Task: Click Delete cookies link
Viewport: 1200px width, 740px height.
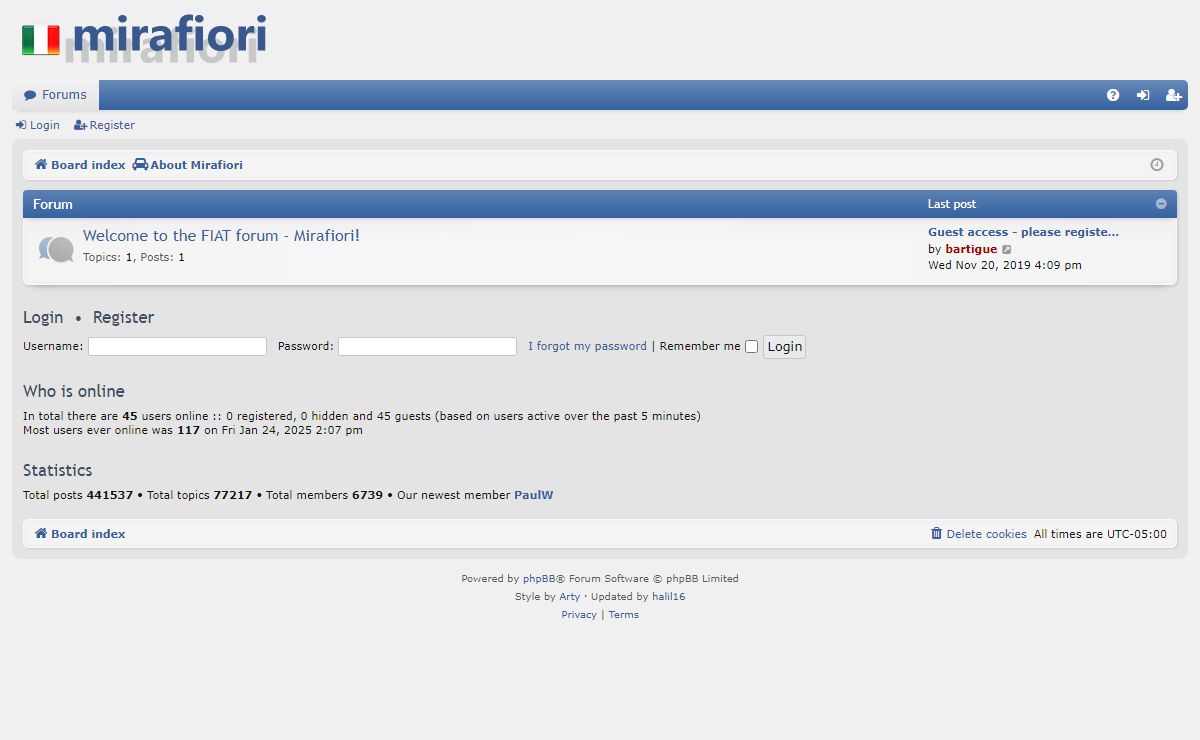Action: click(978, 534)
